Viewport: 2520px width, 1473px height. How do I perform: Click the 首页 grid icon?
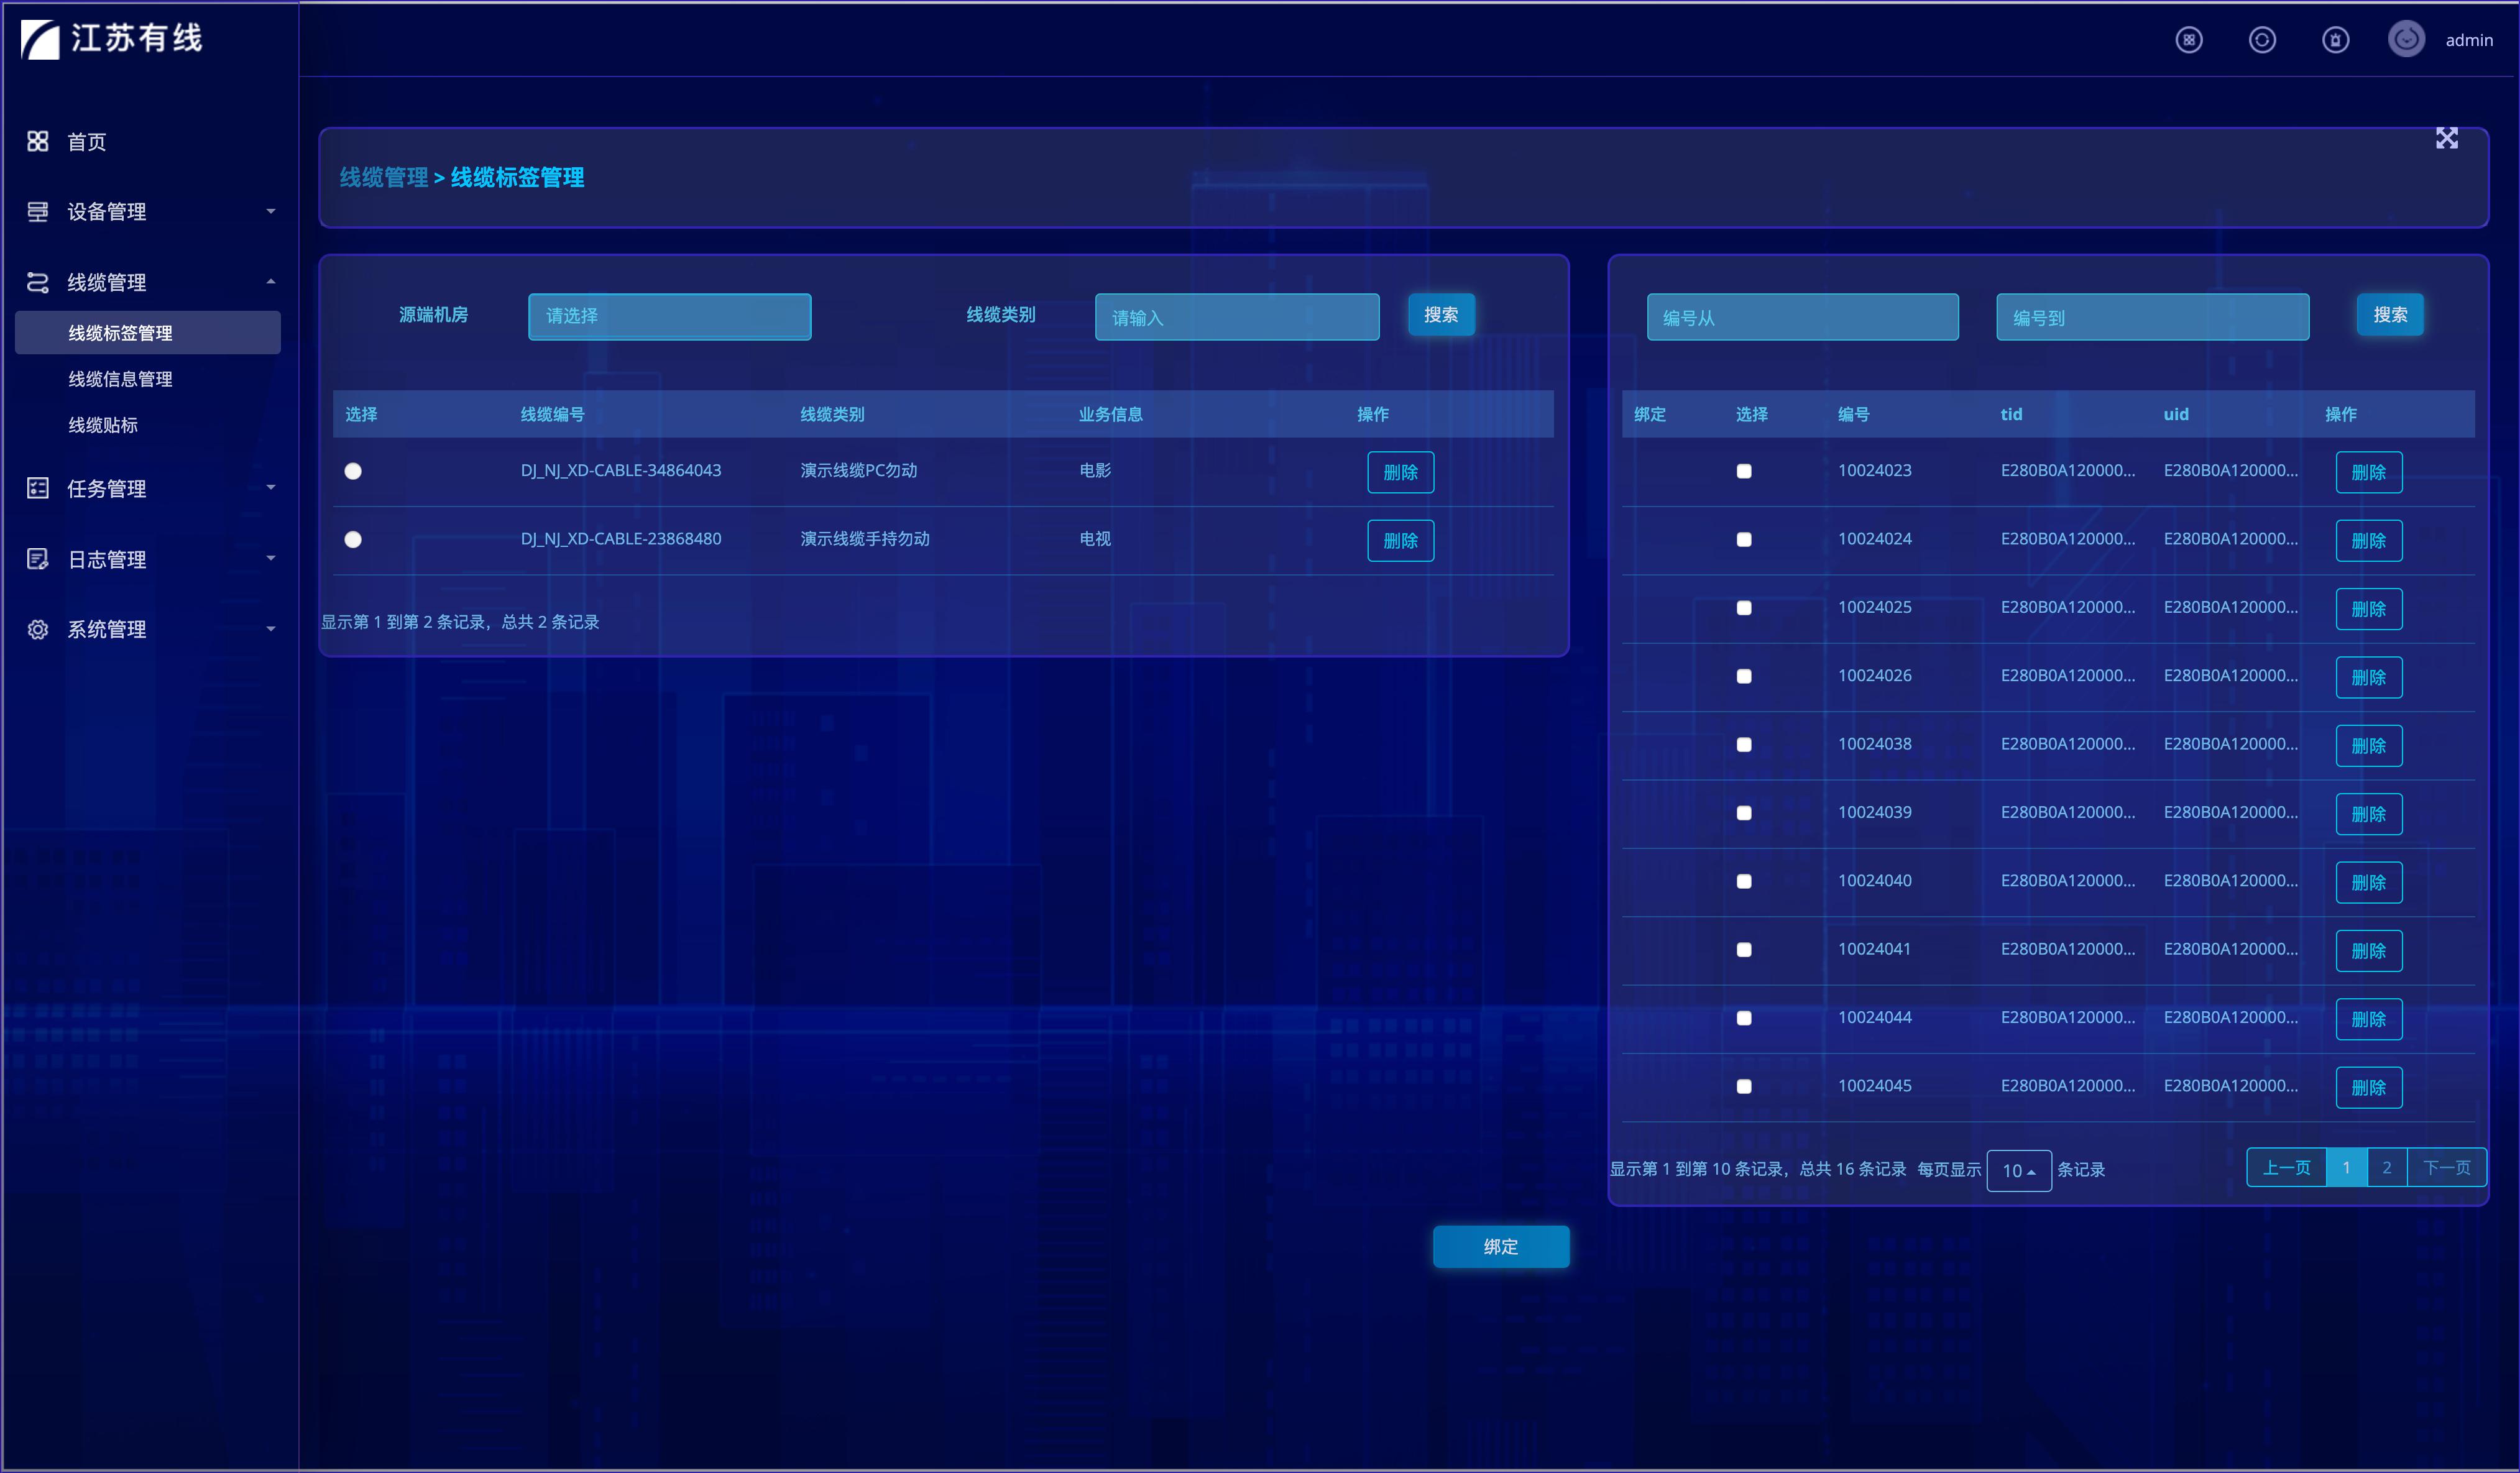pyautogui.click(x=37, y=141)
